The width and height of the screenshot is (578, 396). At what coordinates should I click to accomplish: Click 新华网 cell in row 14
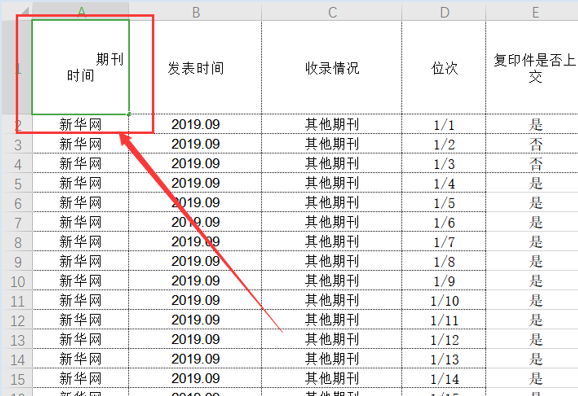point(80,359)
